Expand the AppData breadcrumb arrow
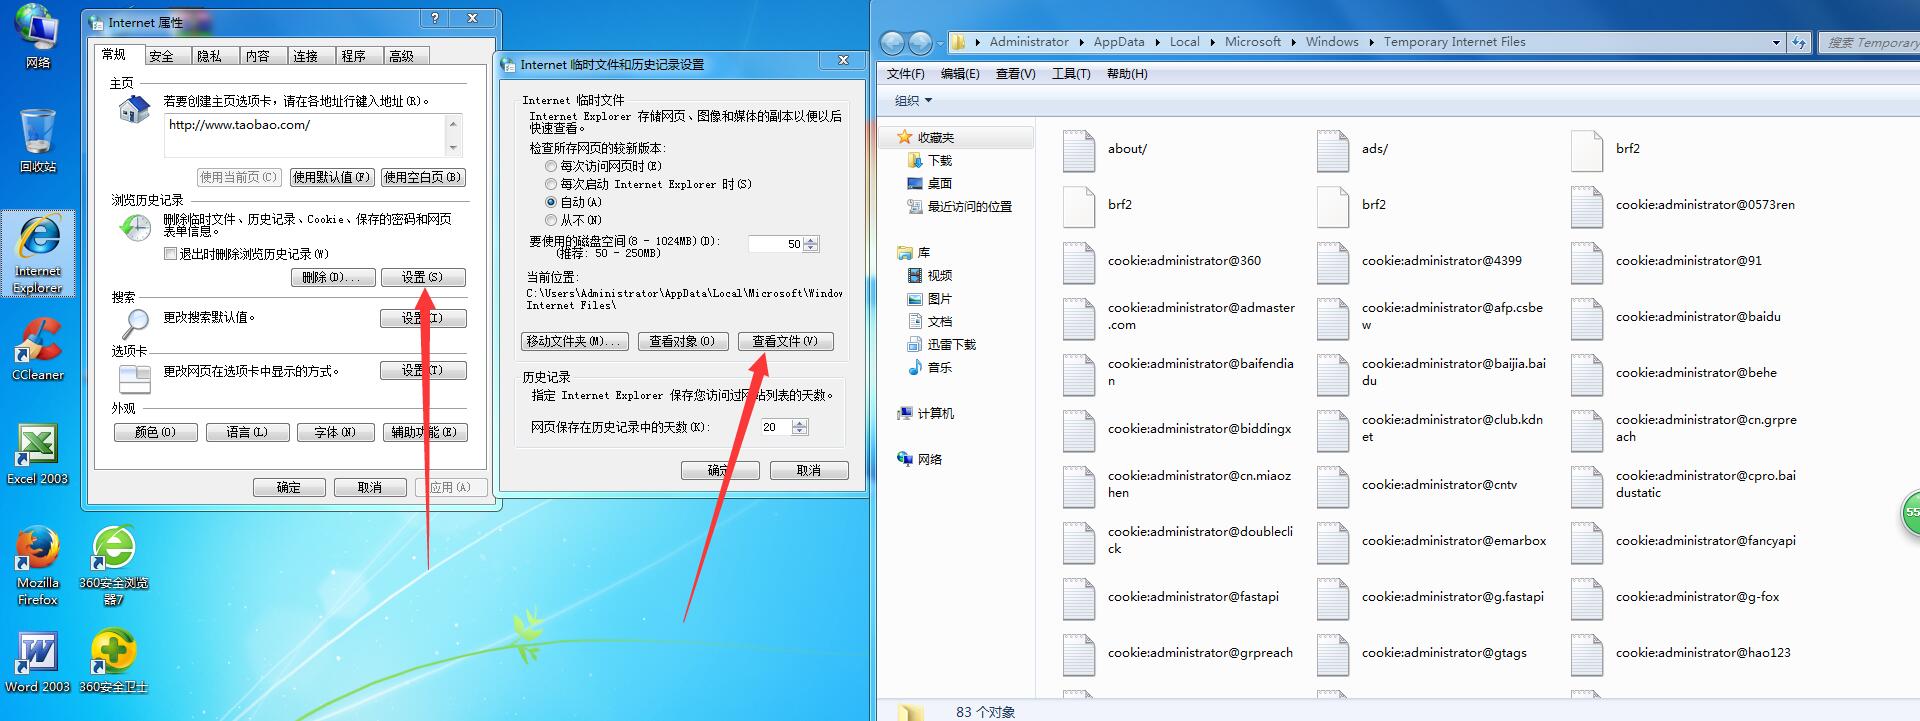The width and height of the screenshot is (1920, 721). [x=1157, y=42]
